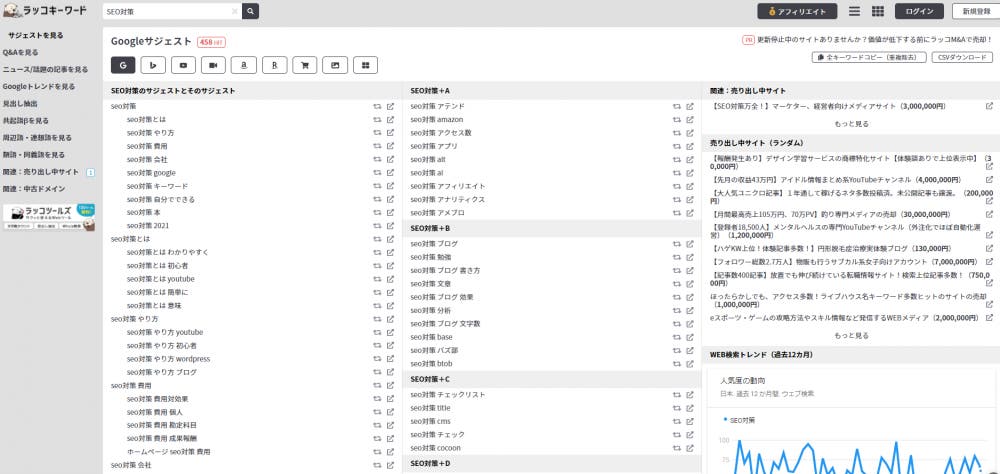Screen dimensions: 1000x474
Task: Re-search icon for 'seo対策 やり方'
Action: click(x=377, y=133)
